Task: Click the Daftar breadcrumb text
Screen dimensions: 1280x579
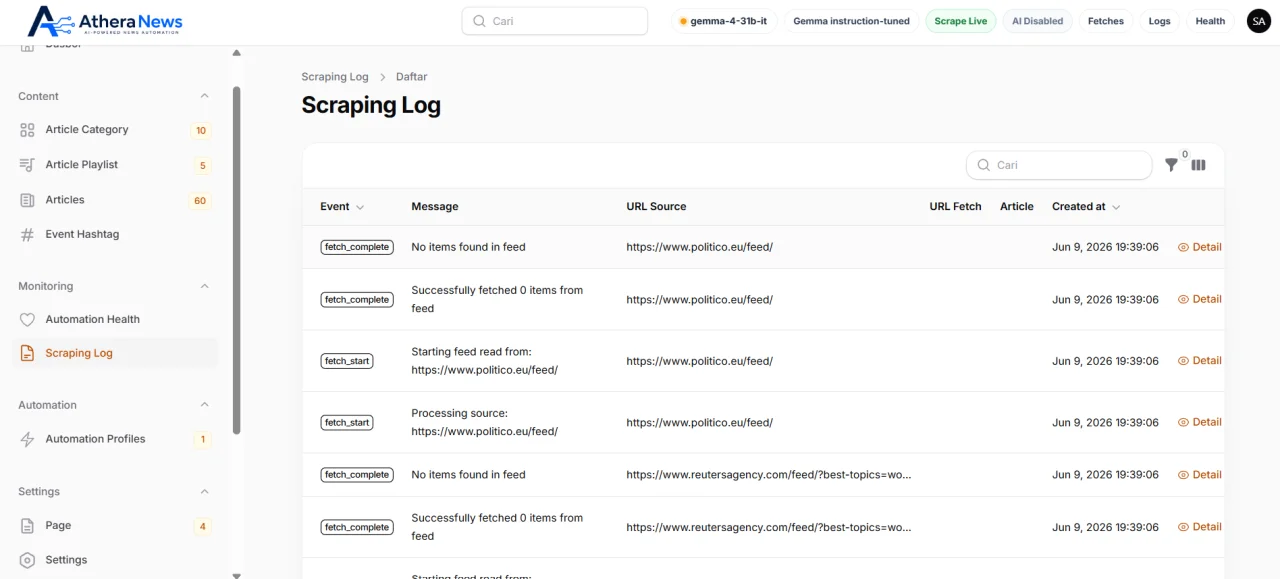Action: click(x=411, y=77)
